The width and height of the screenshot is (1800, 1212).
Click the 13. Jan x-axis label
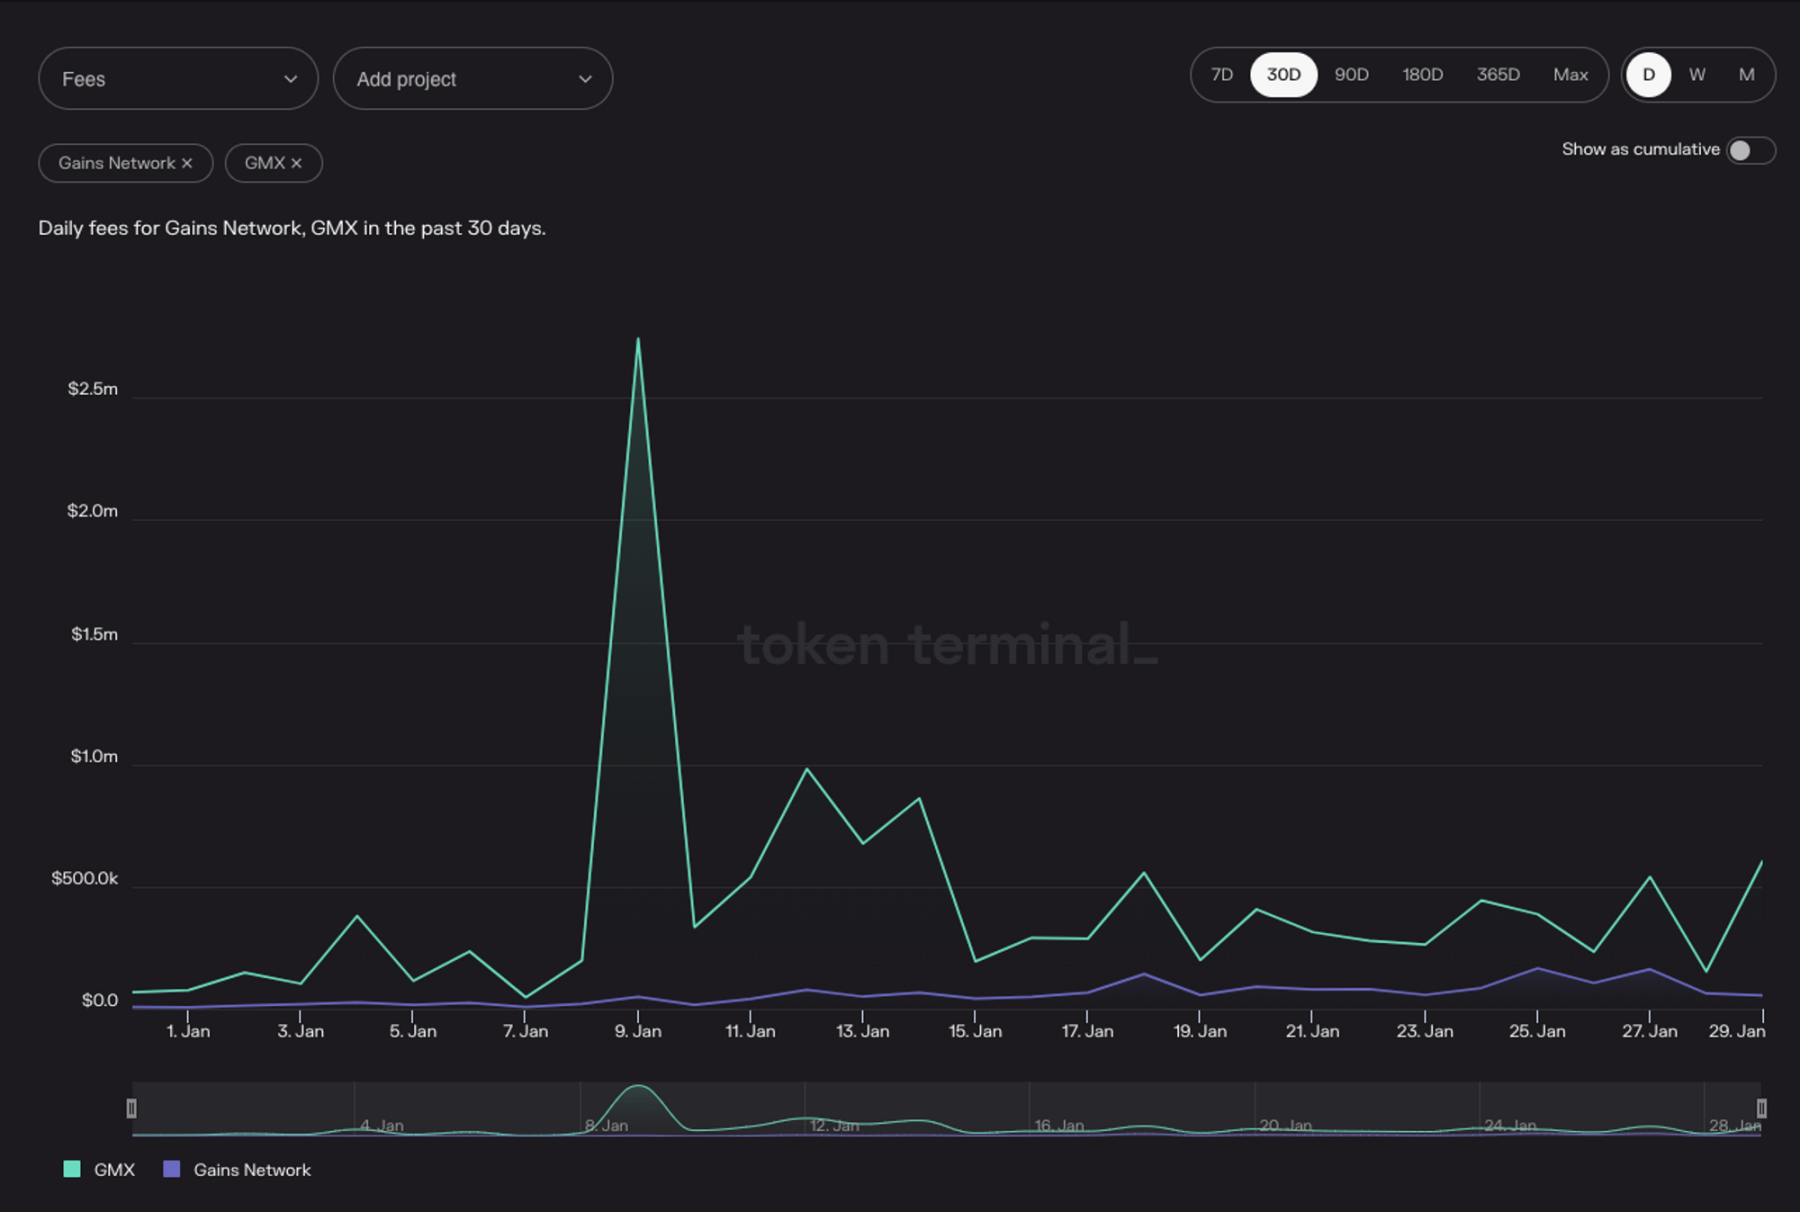point(862,1031)
